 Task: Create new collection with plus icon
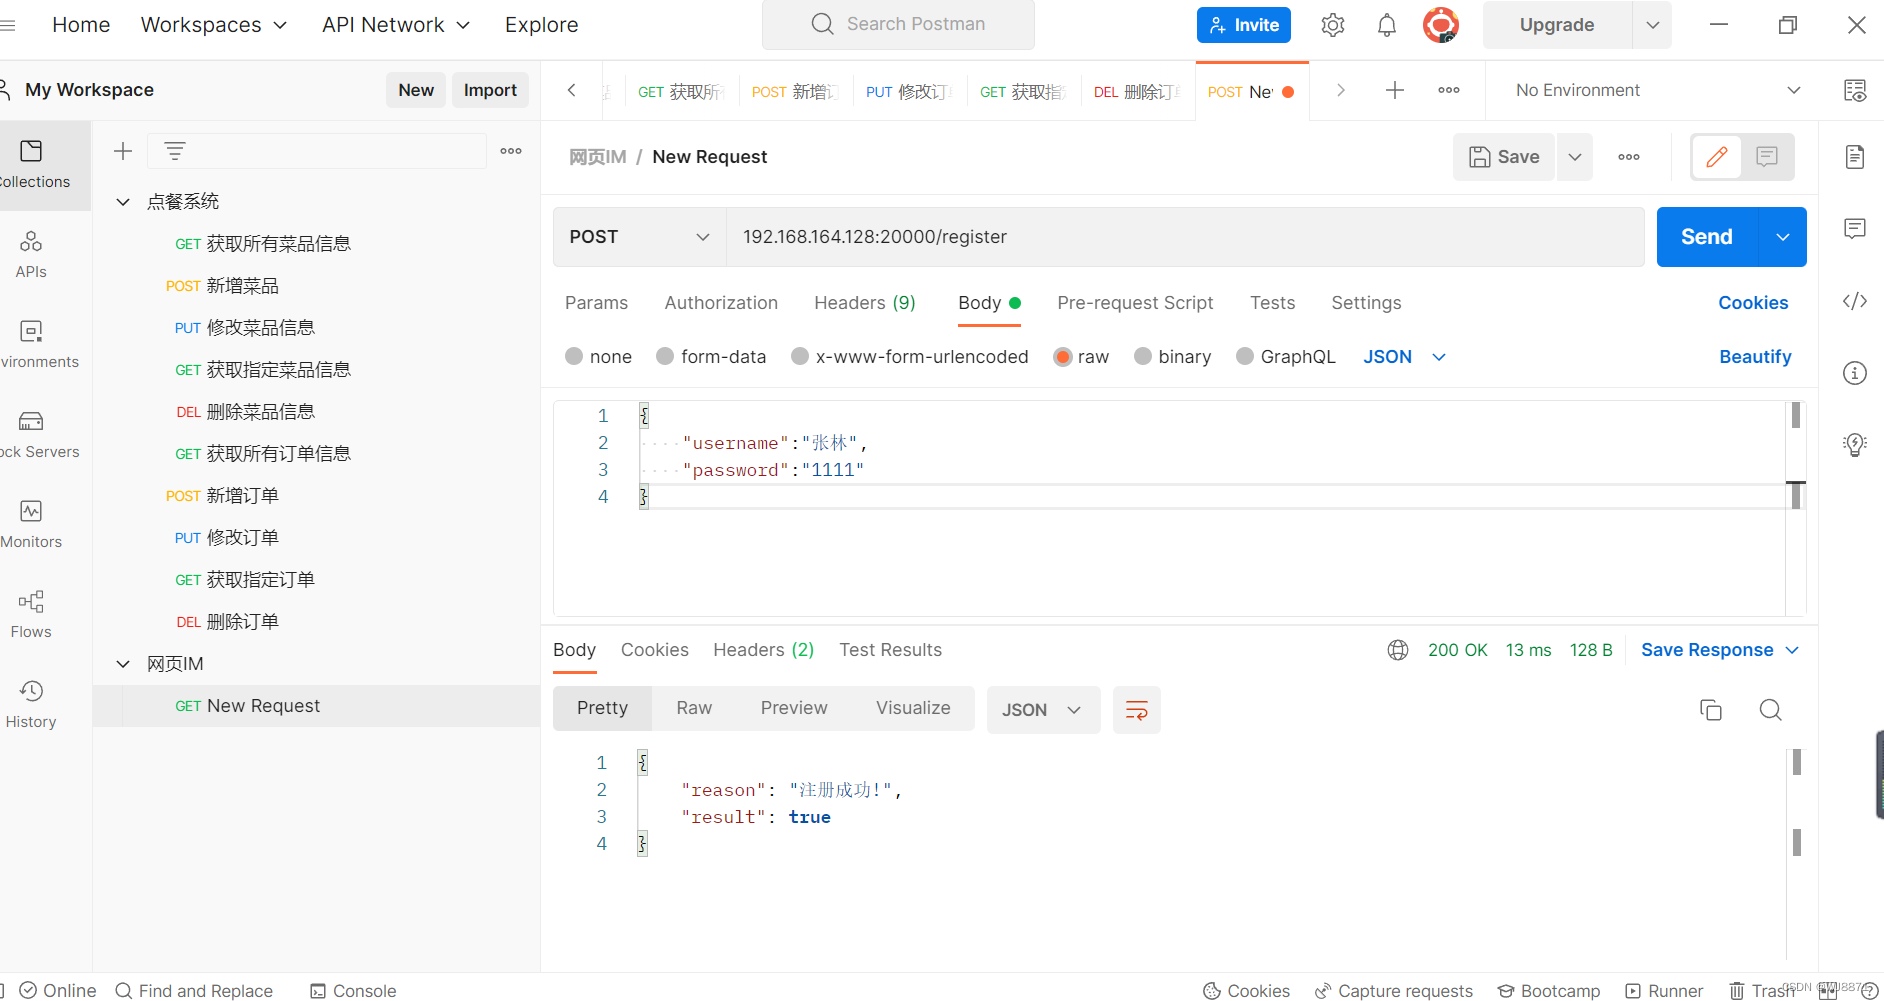(x=123, y=151)
